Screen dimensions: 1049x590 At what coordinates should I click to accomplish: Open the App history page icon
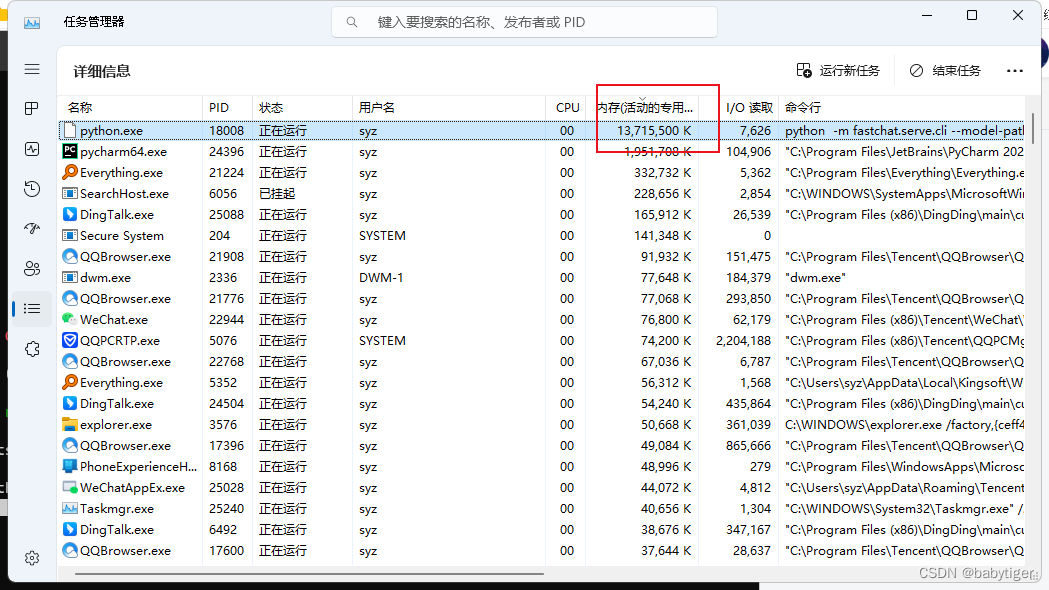32,189
